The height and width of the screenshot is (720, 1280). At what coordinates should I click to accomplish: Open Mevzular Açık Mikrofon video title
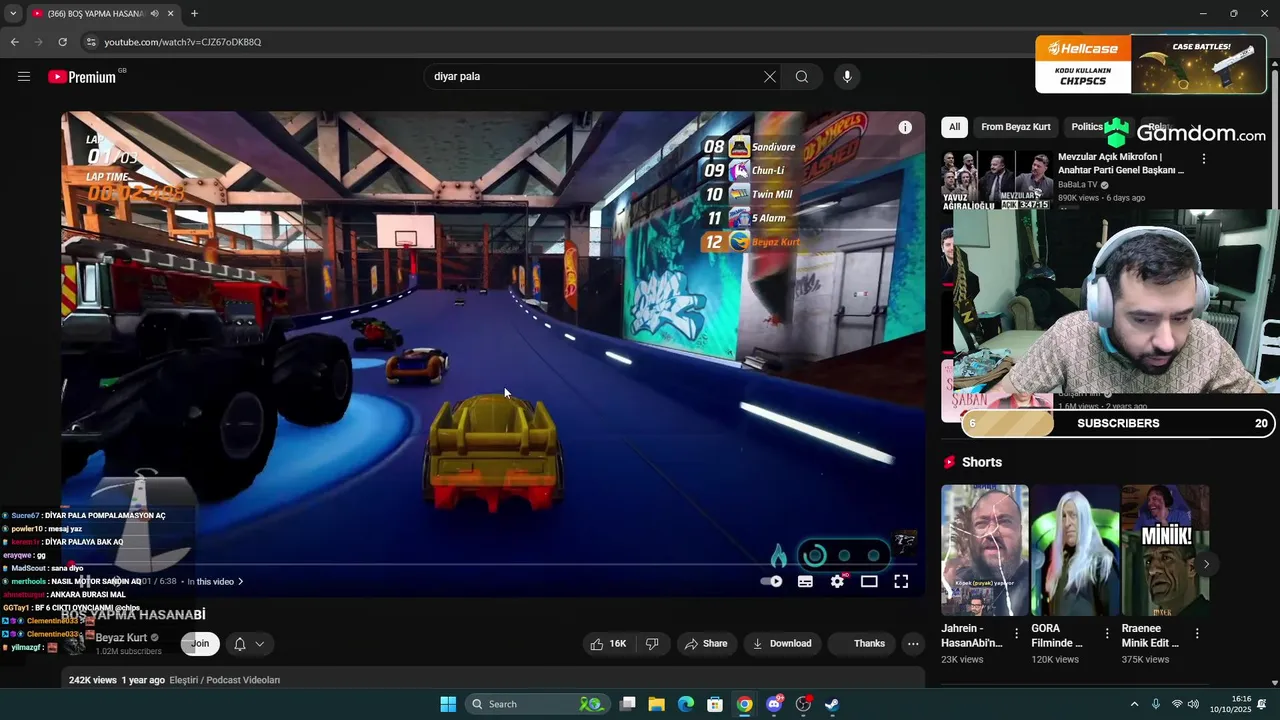coord(1121,163)
